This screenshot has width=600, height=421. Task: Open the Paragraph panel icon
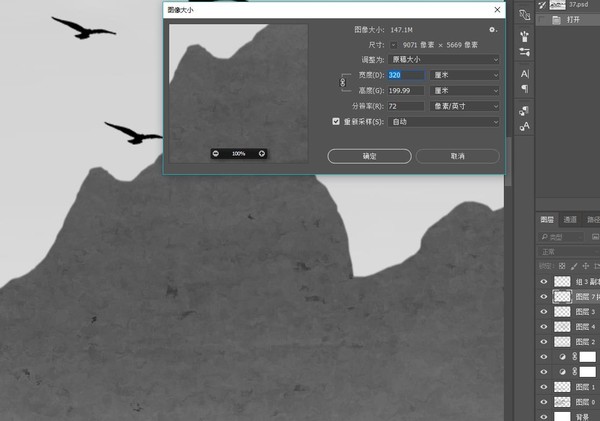(x=524, y=89)
